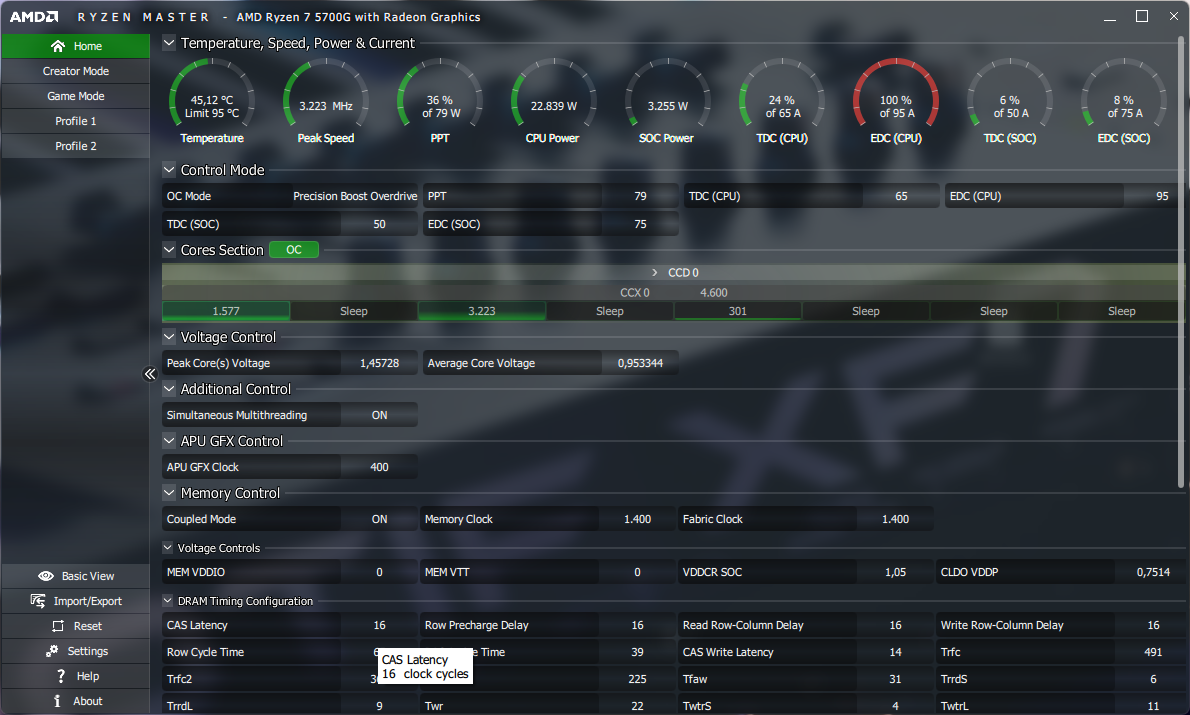The image size is (1190, 715).
Task: Click Peak Core(s) Voltage 1,45728 value
Action: [379, 364]
